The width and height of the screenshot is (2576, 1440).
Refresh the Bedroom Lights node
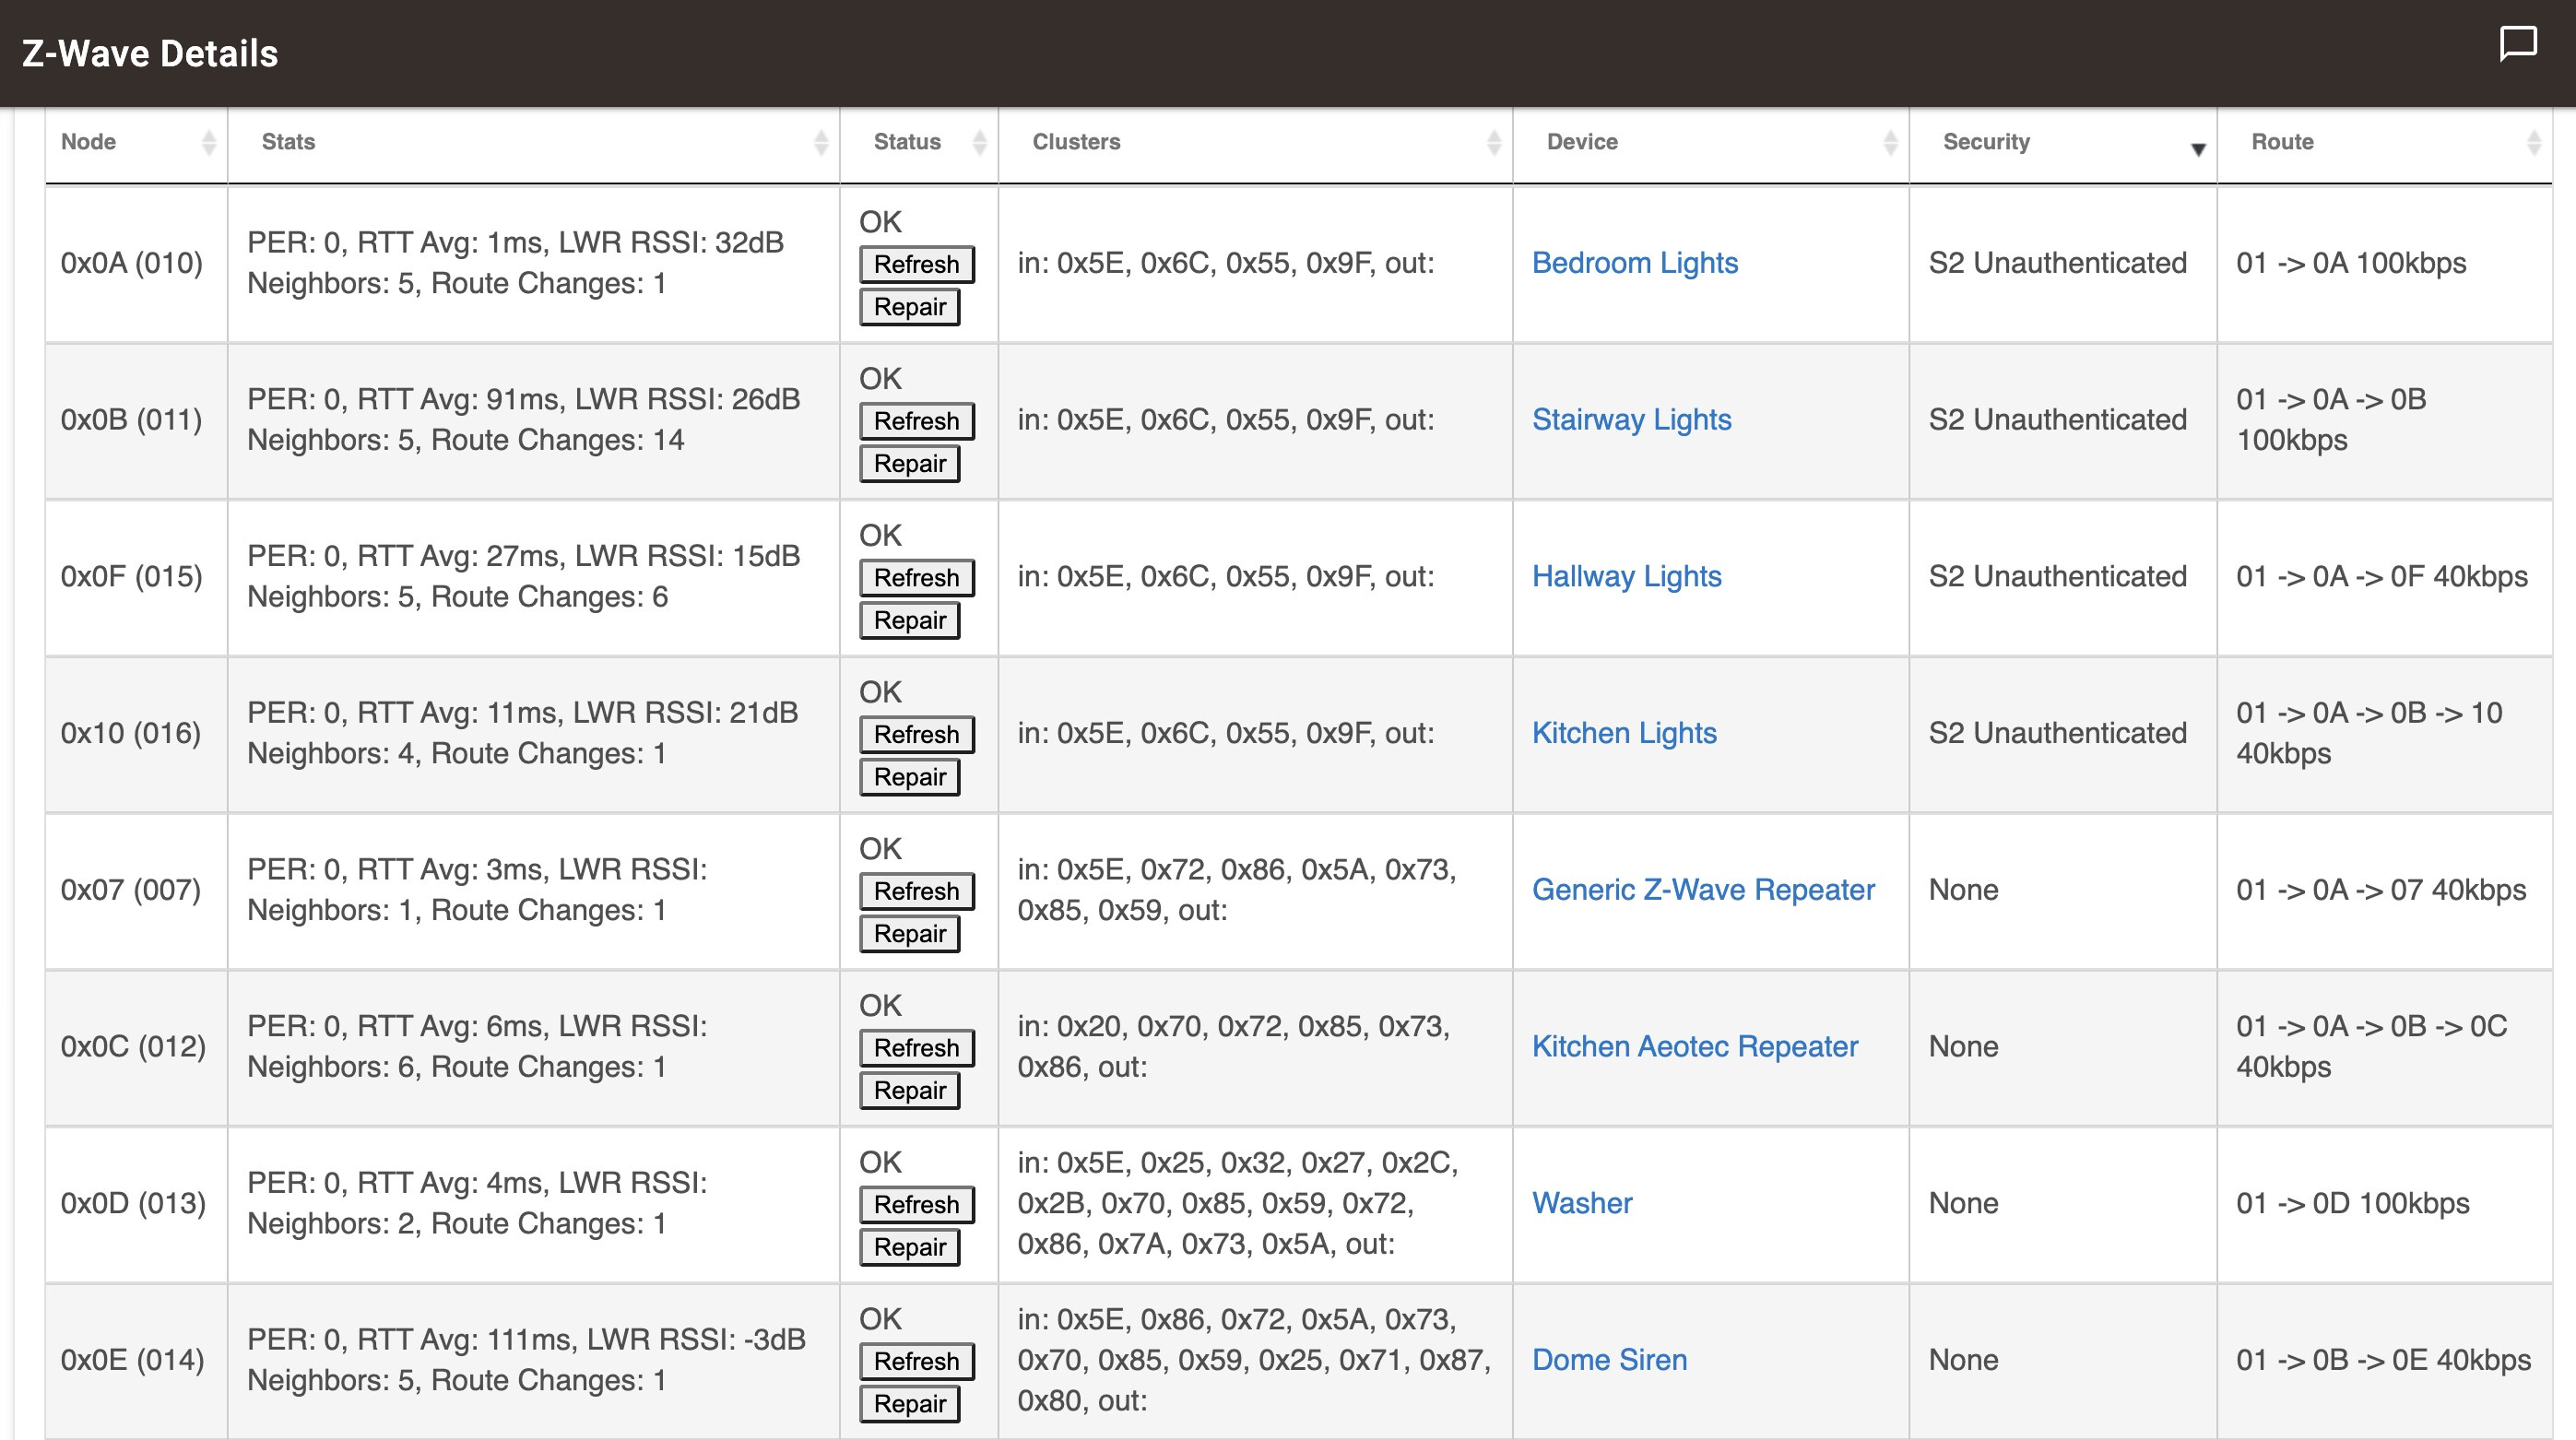click(916, 264)
